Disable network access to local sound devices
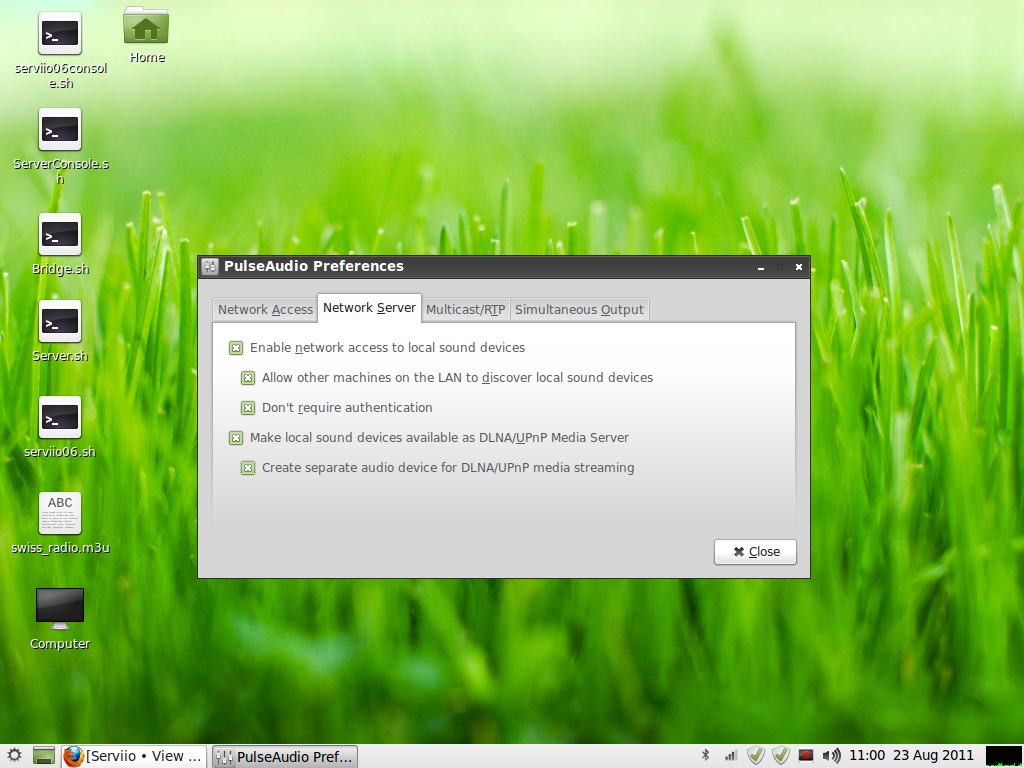 coord(236,348)
